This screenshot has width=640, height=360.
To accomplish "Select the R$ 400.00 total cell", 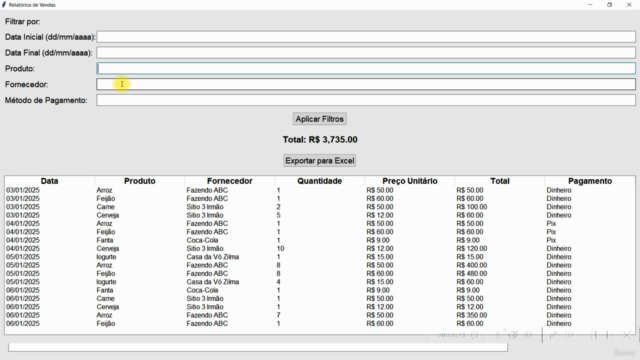I will (471, 265).
